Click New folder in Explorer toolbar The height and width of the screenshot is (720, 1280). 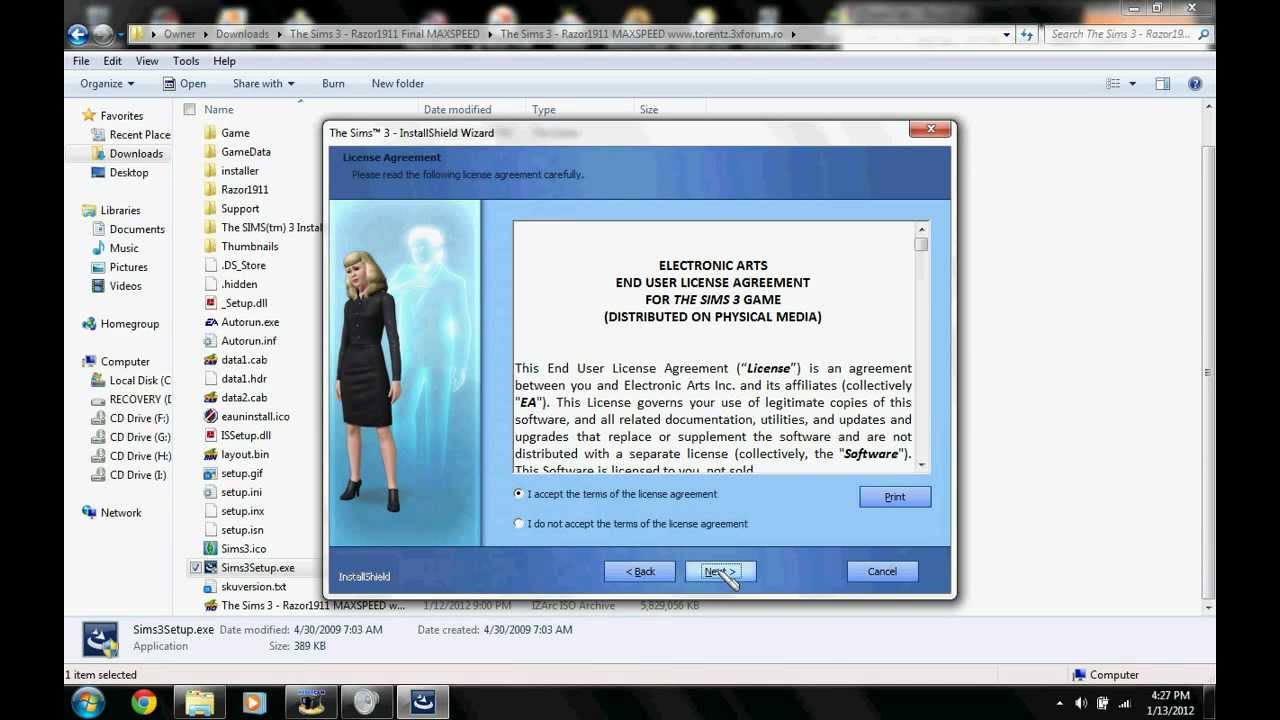[398, 84]
